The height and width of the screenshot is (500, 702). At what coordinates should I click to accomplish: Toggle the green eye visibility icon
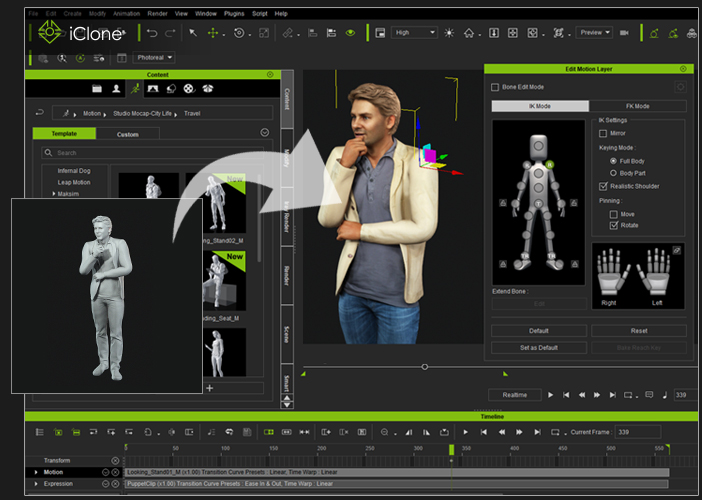coord(350,33)
